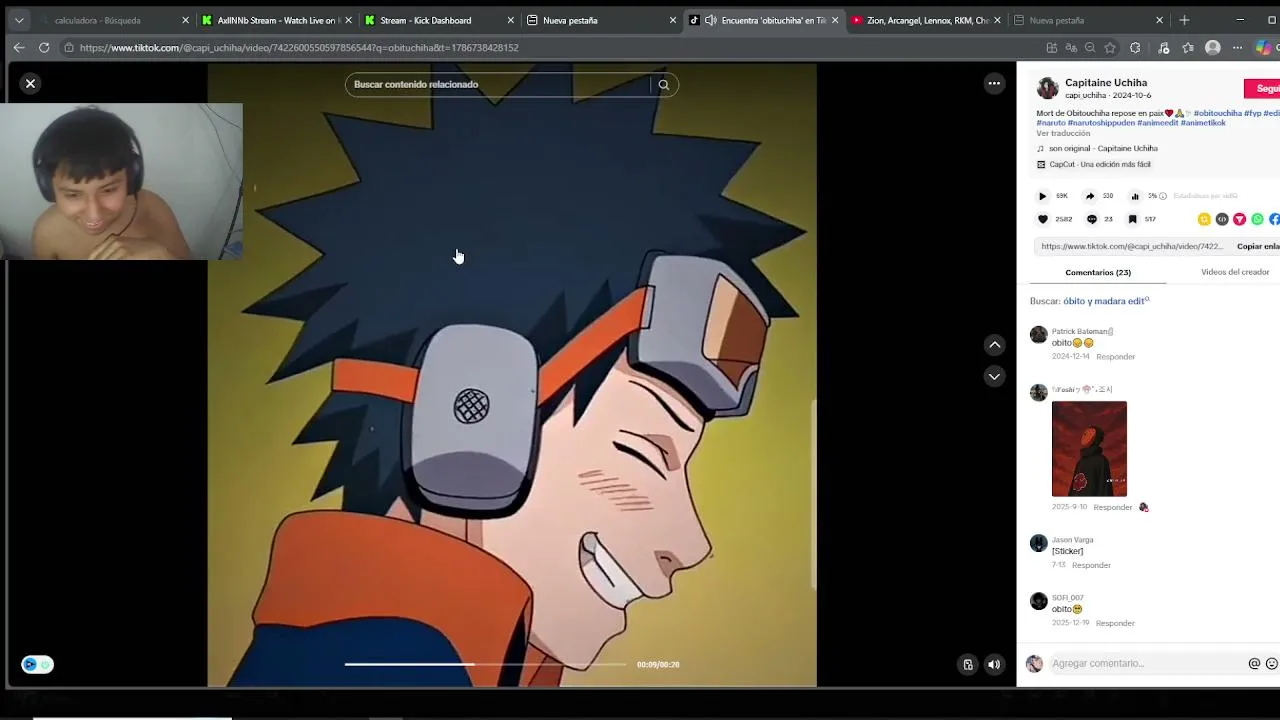Share the video to Facebook
The height and width of the screenshot is (720, 1280).
click(x=1275, y=219)
